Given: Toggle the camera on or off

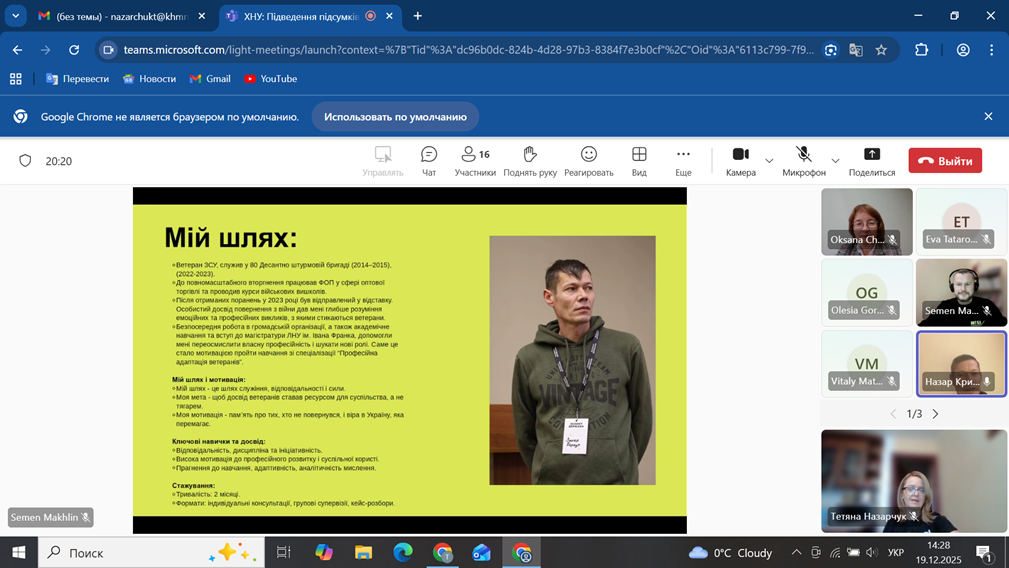Looking at the screenshot, I should [740, 160].
